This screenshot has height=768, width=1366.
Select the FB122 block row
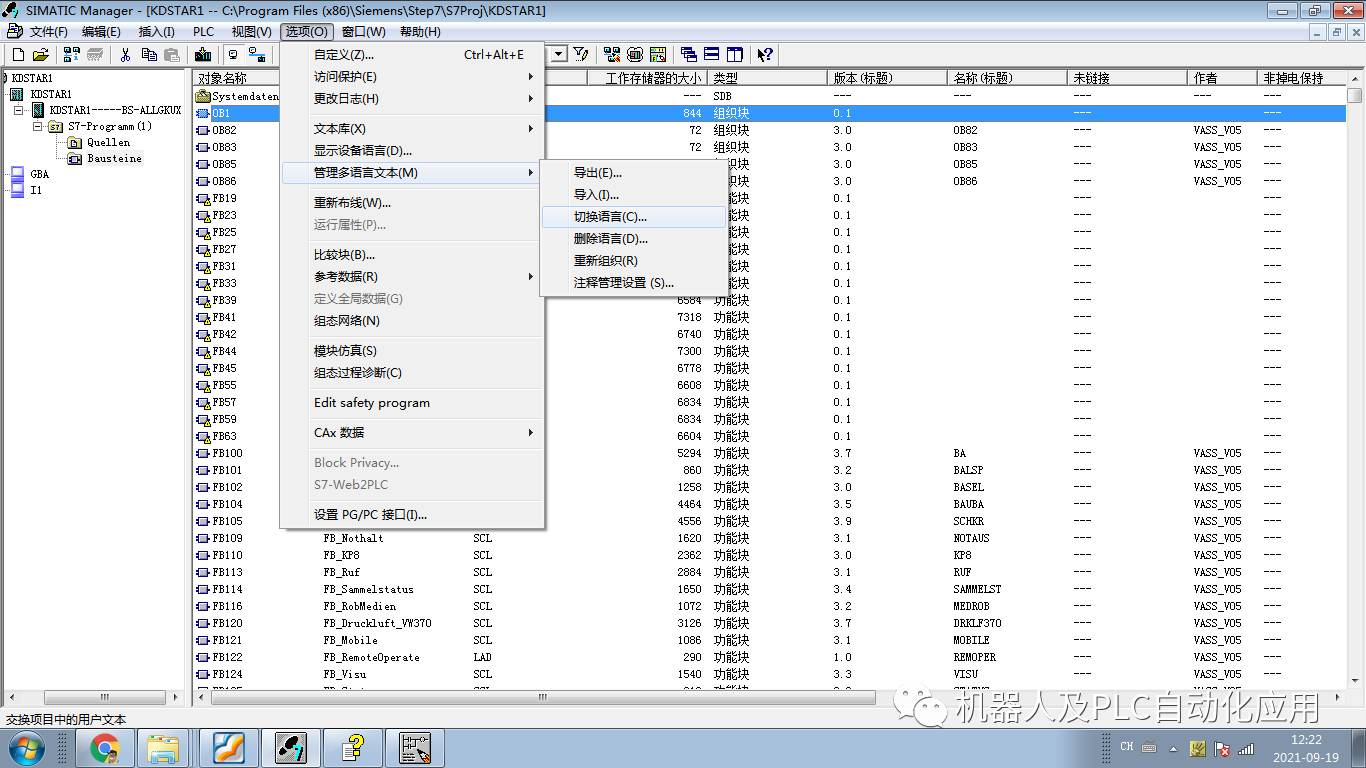coord(770,657)
